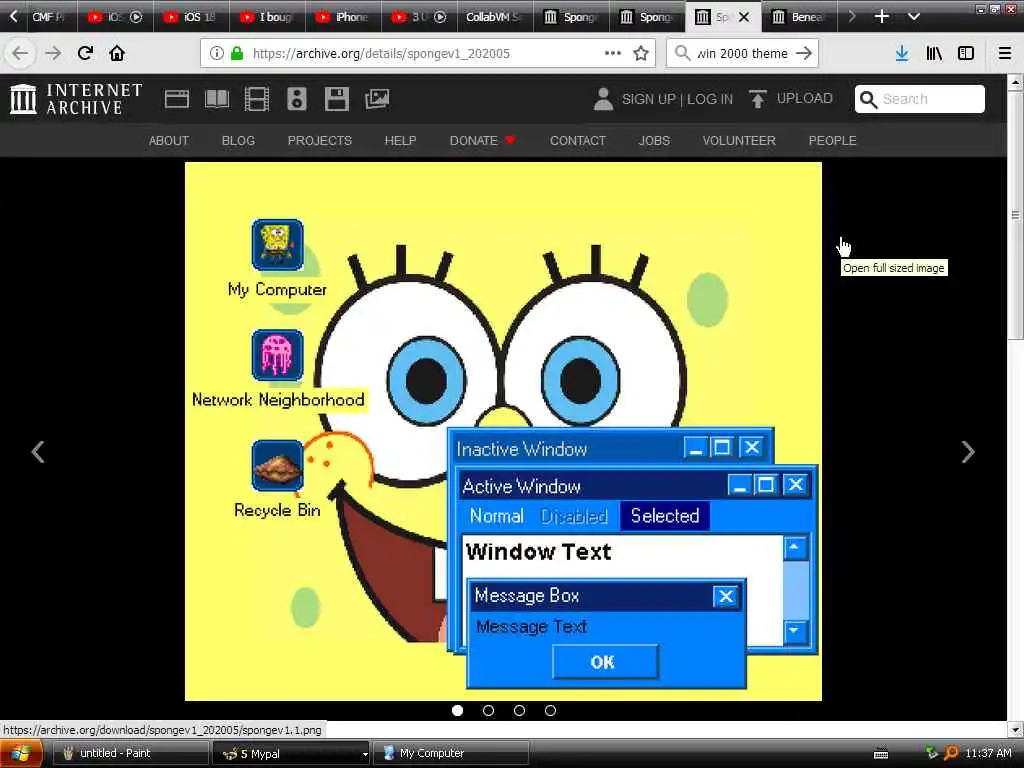Open the Texts book icon
1024x768 pixels.
pyautogui.click(x=217, y=99)
